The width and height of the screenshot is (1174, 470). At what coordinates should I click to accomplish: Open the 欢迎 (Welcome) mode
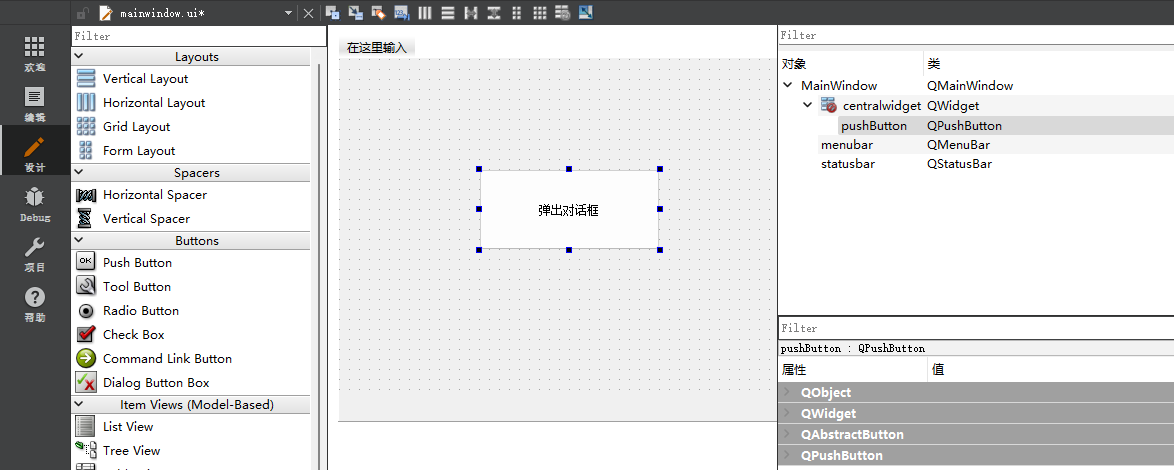(x=34, y=54)
